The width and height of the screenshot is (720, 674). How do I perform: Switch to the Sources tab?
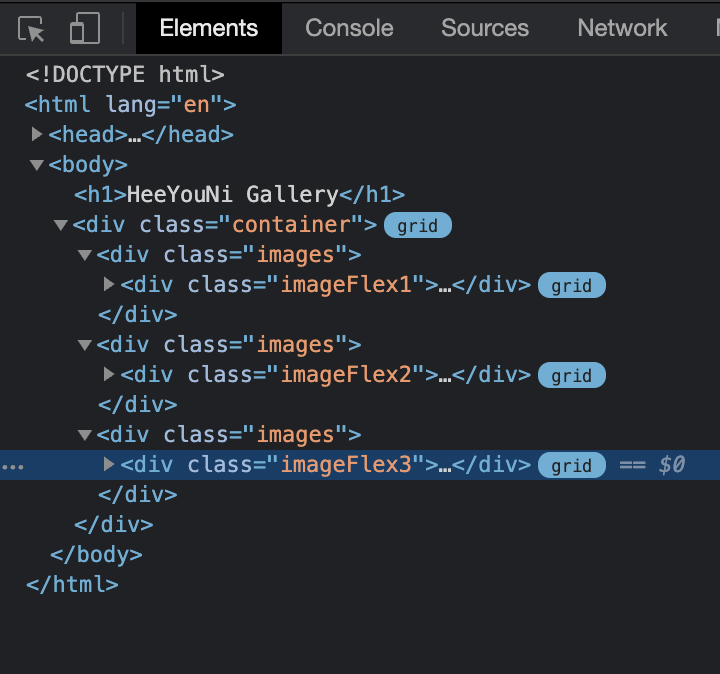[485, 28]
